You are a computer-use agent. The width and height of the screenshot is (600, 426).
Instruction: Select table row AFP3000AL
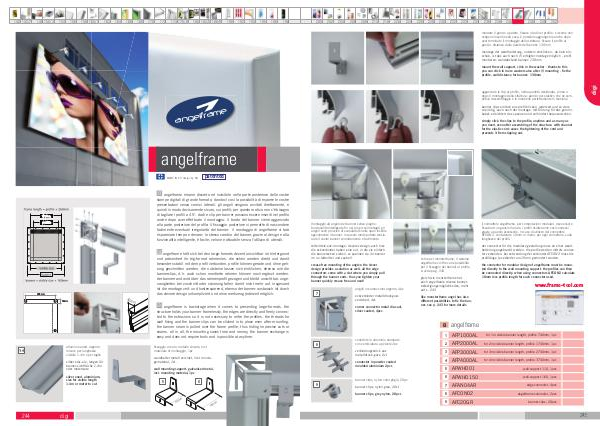click(x=512, y=352)
